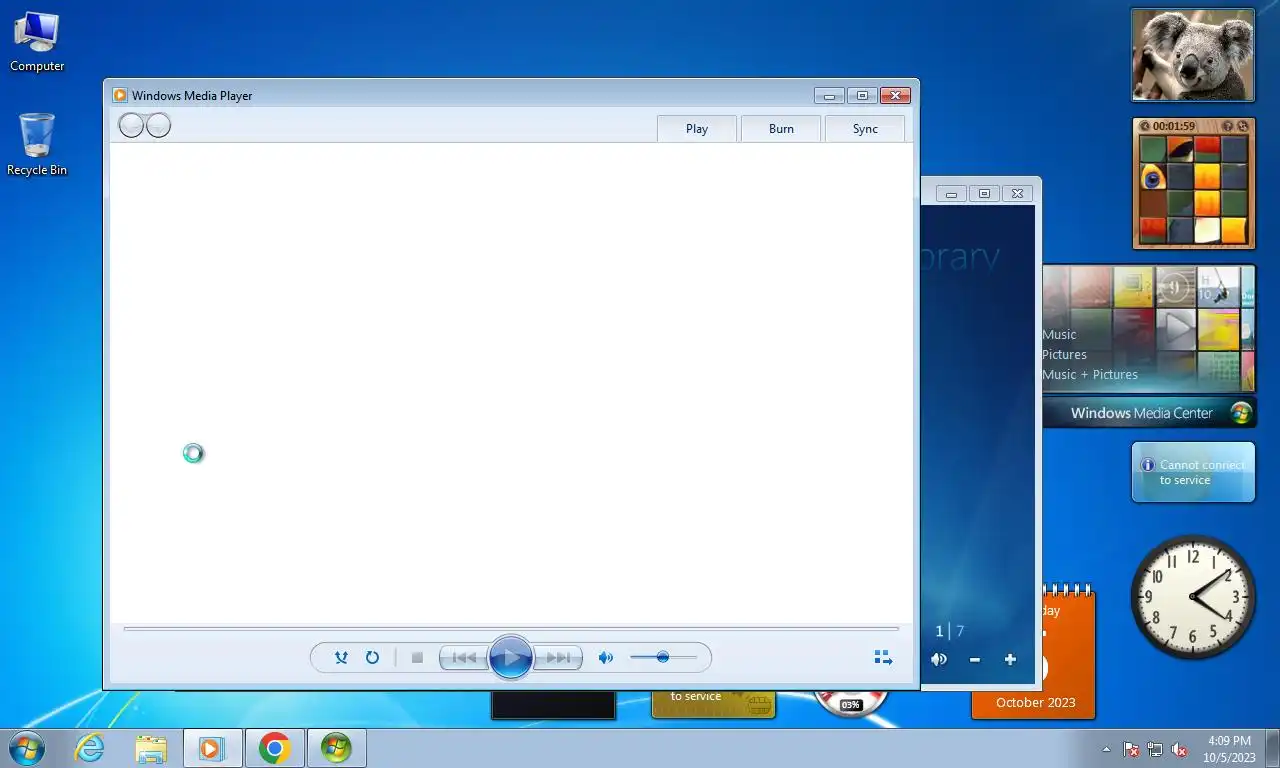Click the Windows Media Center taskbar button
The image size is (1280, 768).
pos(336,748)
